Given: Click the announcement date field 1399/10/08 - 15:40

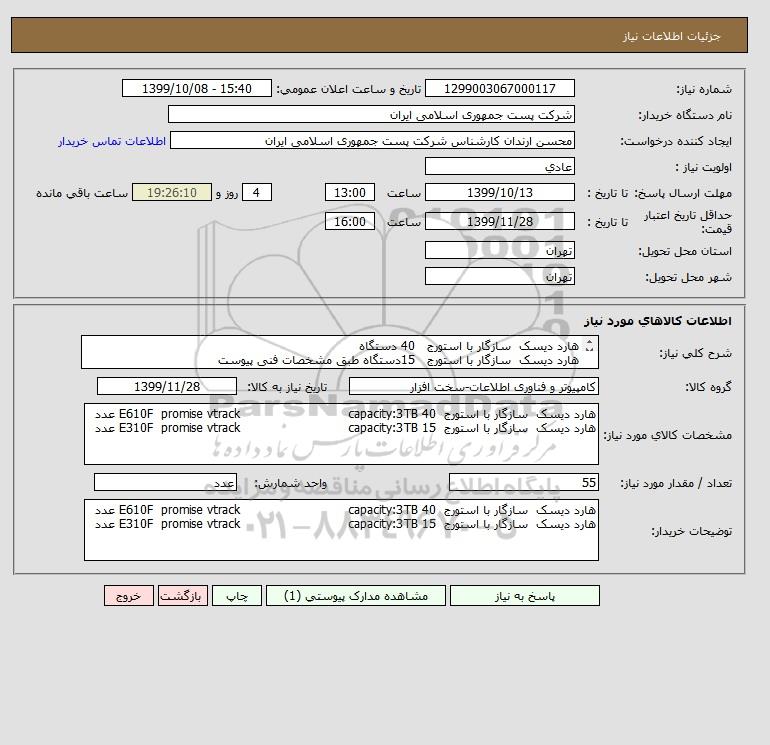Looking at the screenshot, I should point(196,88).
